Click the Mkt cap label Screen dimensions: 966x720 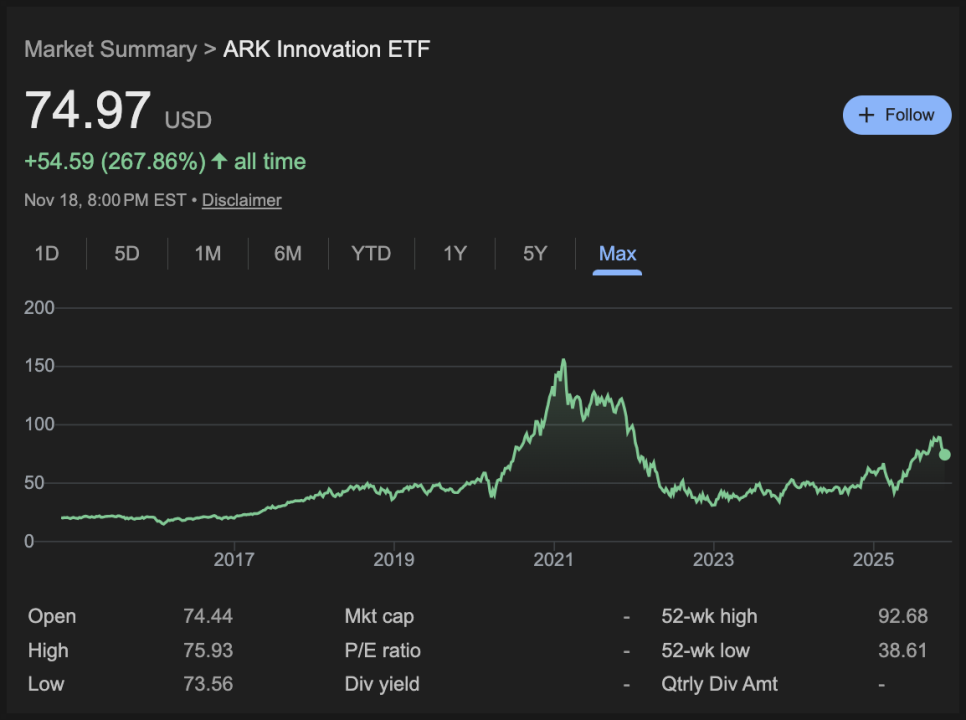(x=379, y=616)
